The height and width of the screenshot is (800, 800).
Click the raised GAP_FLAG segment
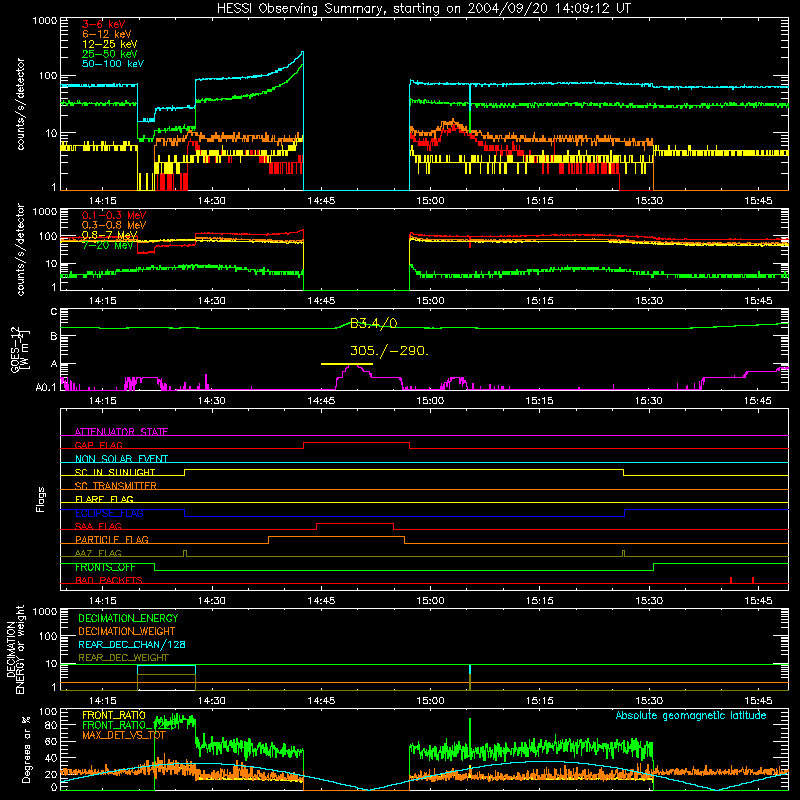coord(356,443)
